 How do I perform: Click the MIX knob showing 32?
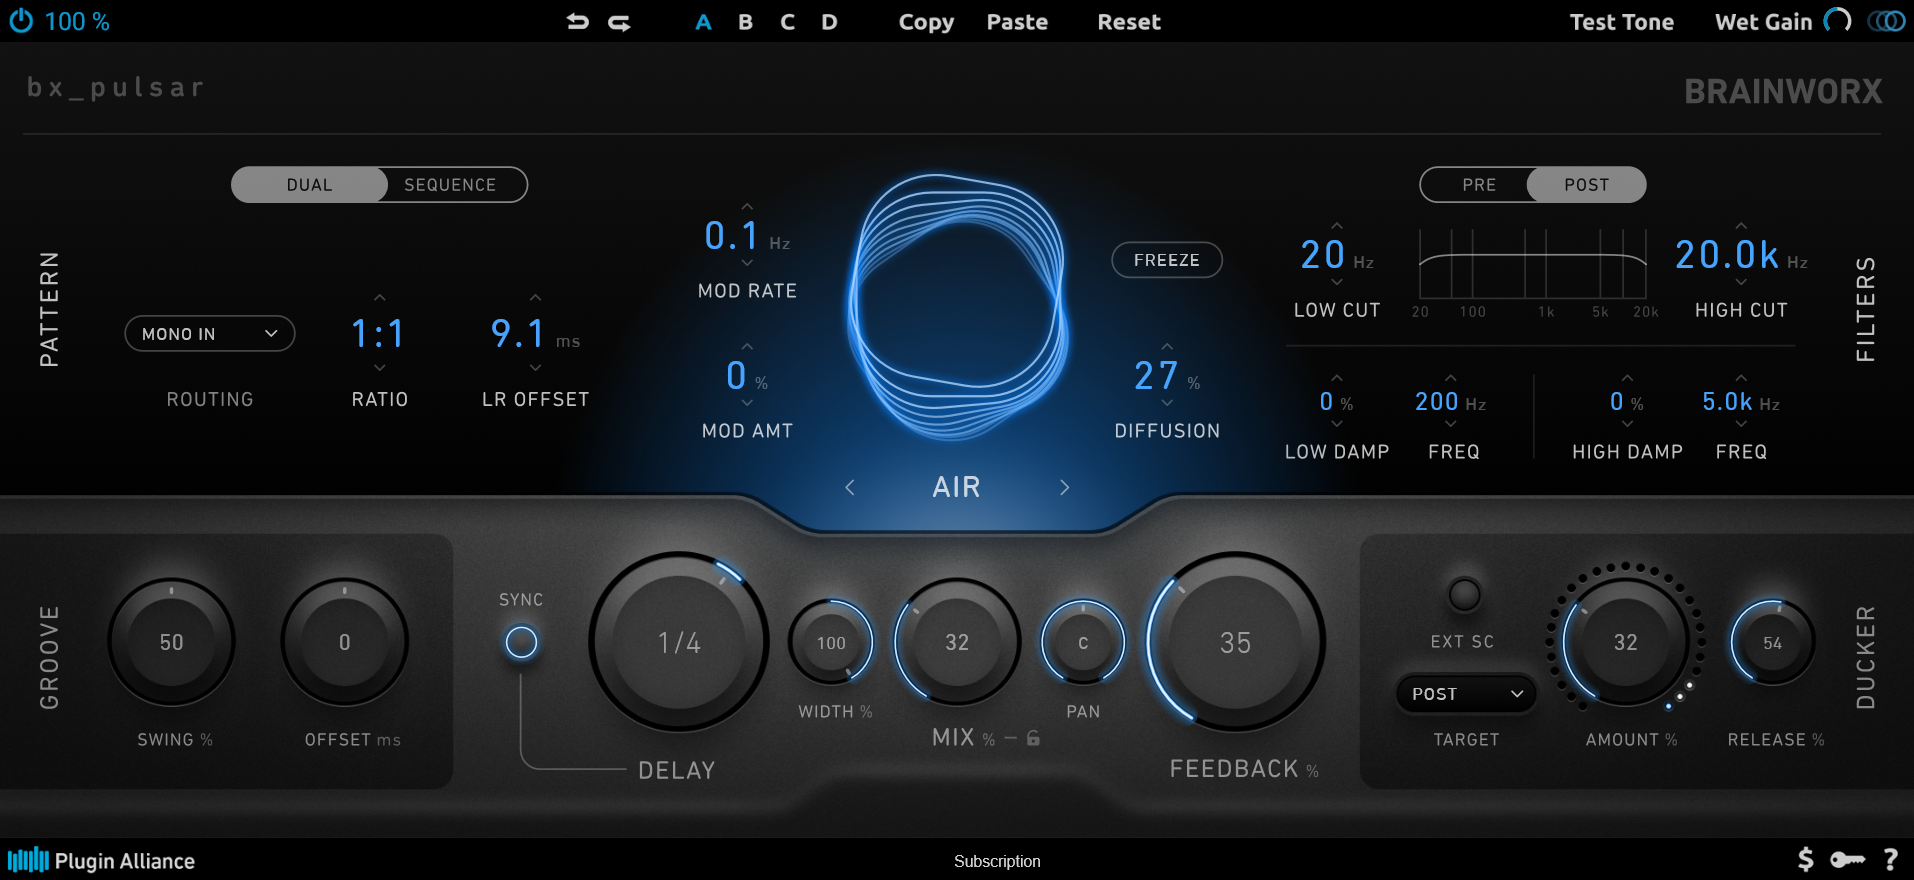[957, 642]
